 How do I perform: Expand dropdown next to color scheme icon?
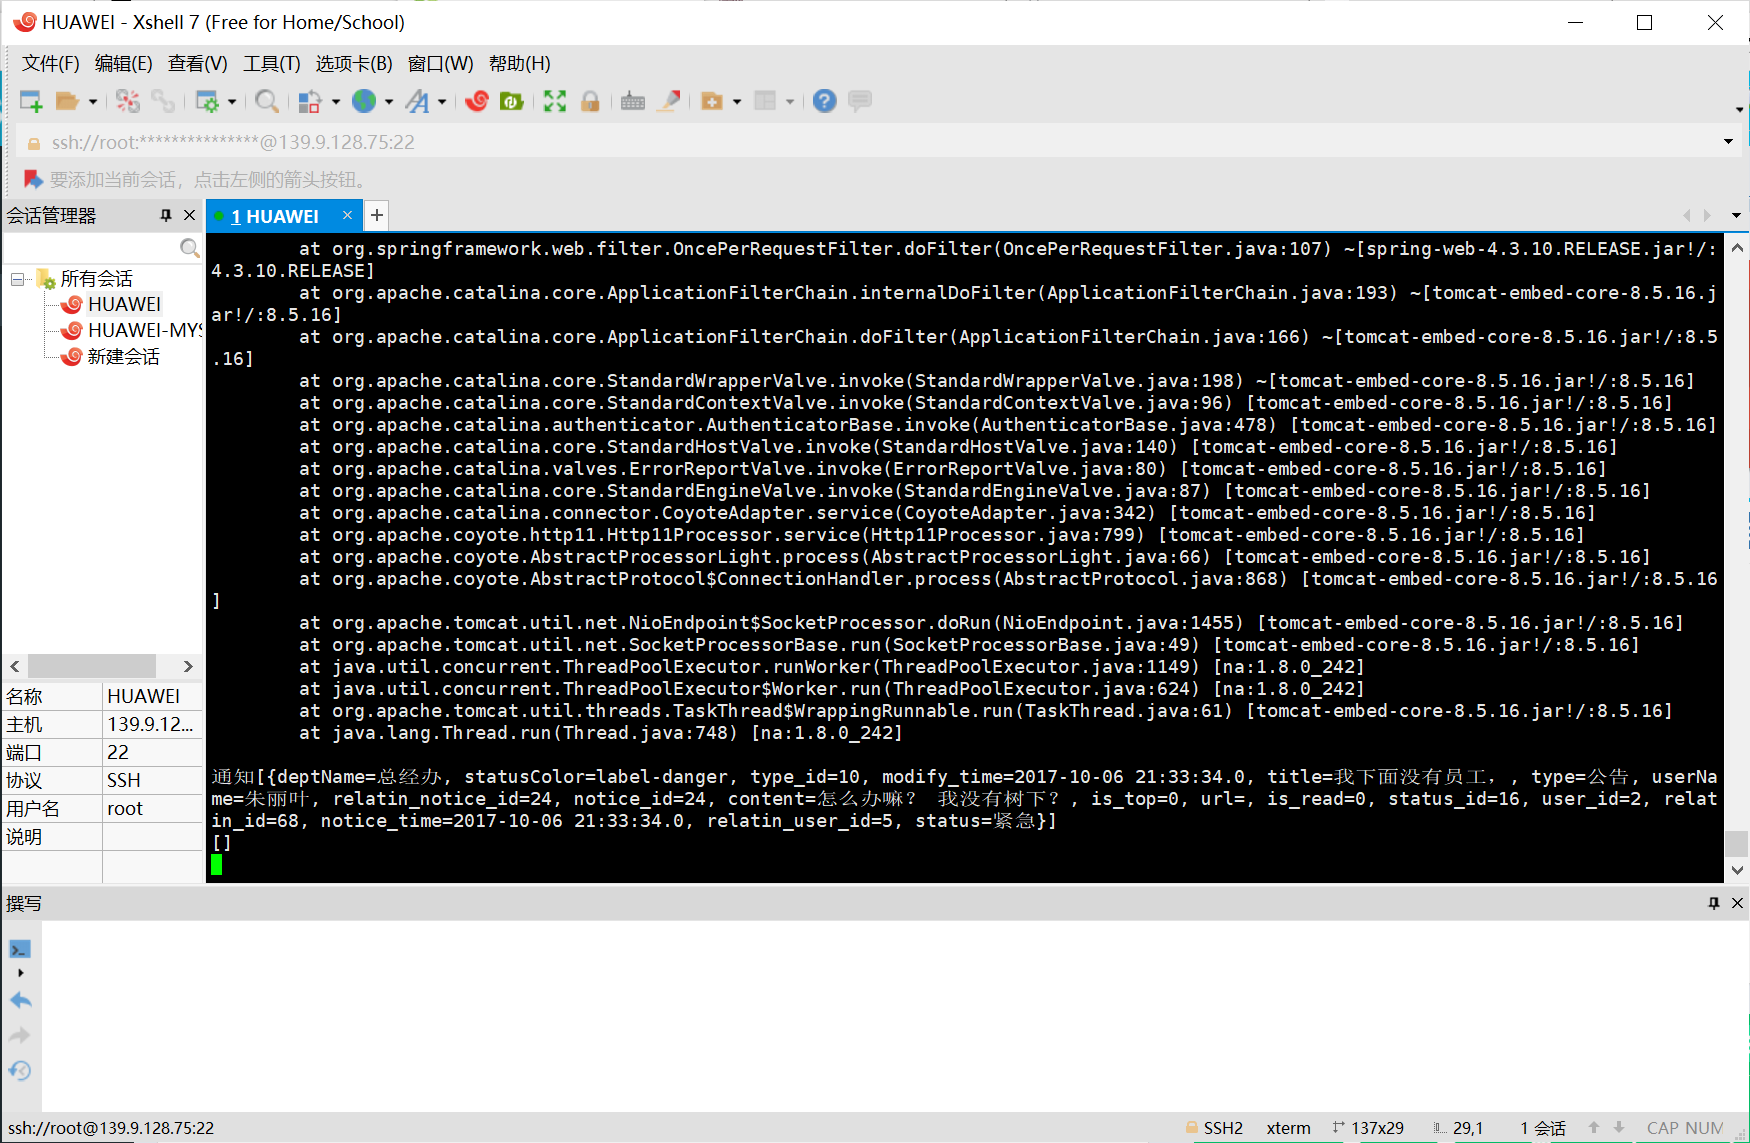[335, 101]
